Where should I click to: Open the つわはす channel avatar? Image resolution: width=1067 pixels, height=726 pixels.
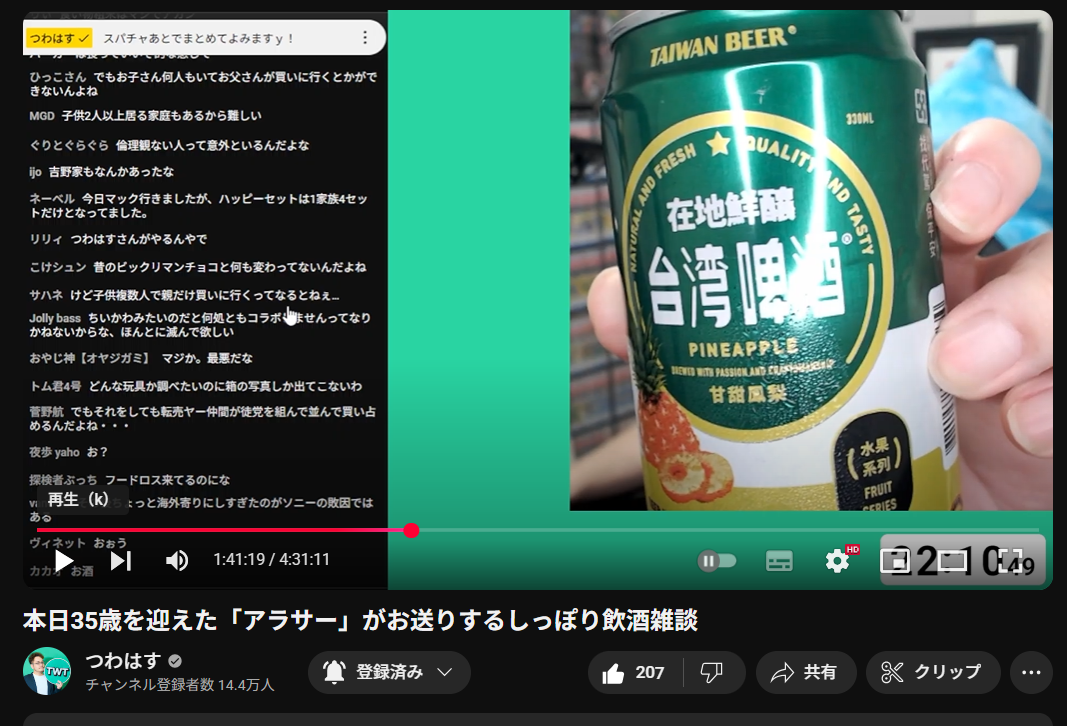47,671
